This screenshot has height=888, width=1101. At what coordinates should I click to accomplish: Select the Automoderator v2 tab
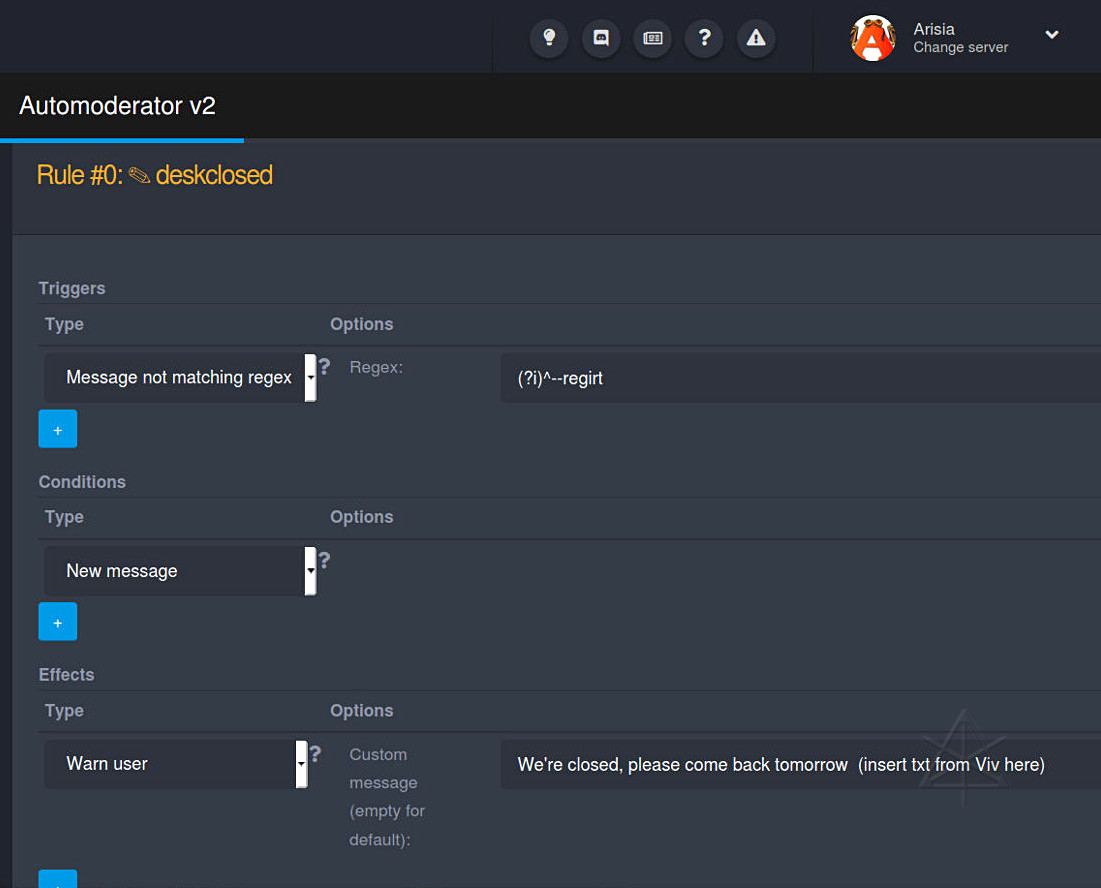point(118,106)
